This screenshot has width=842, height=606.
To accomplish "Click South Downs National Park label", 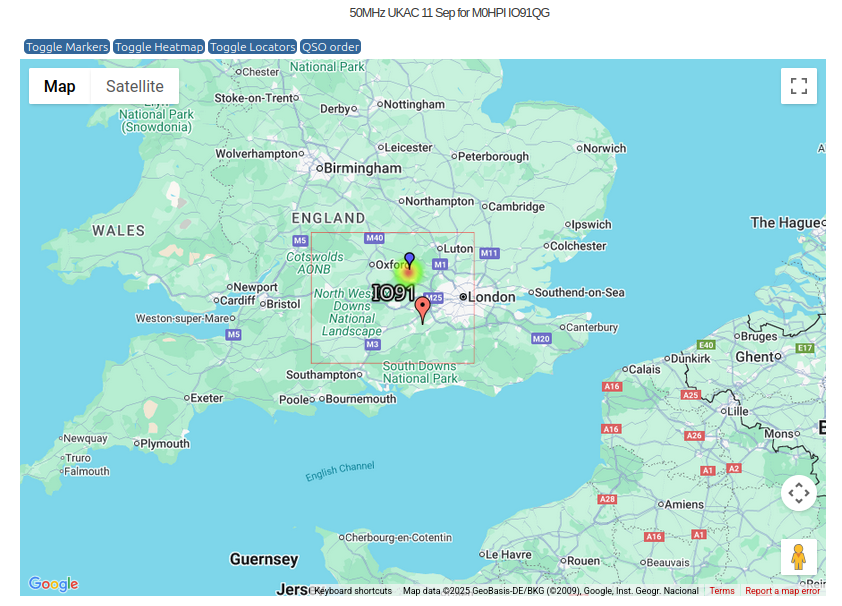I will (420, 373).
